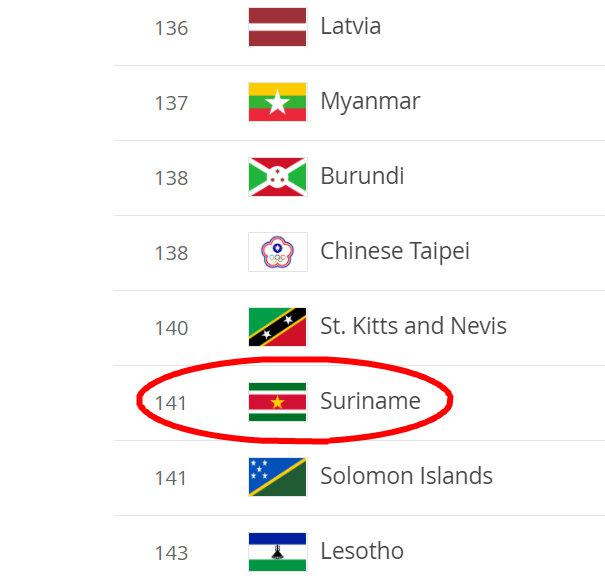Click rank number 136
Viewport: 605px width, 586px height.
tap(171, 28)
